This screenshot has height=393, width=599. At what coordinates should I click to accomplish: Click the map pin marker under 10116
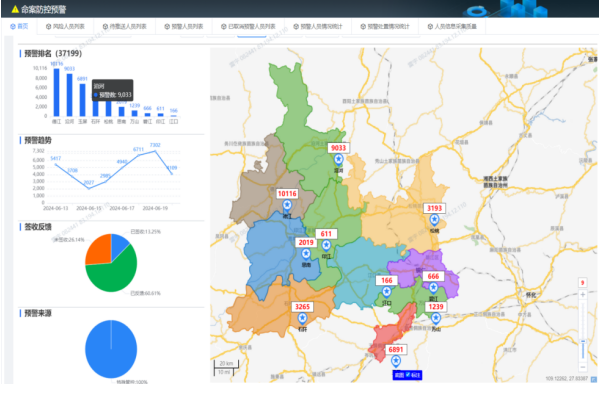tap(287, 205)
